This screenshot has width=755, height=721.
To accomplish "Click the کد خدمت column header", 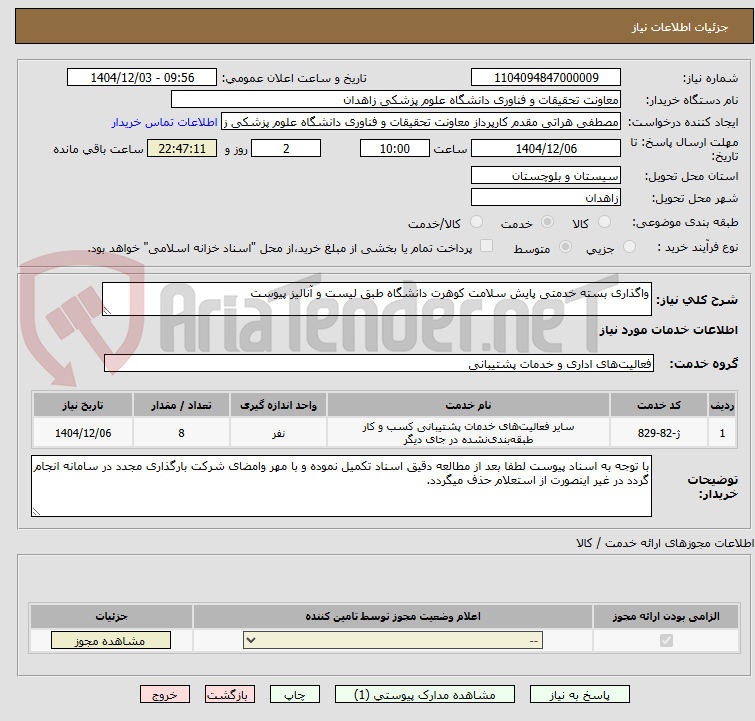I will [658, 405].
